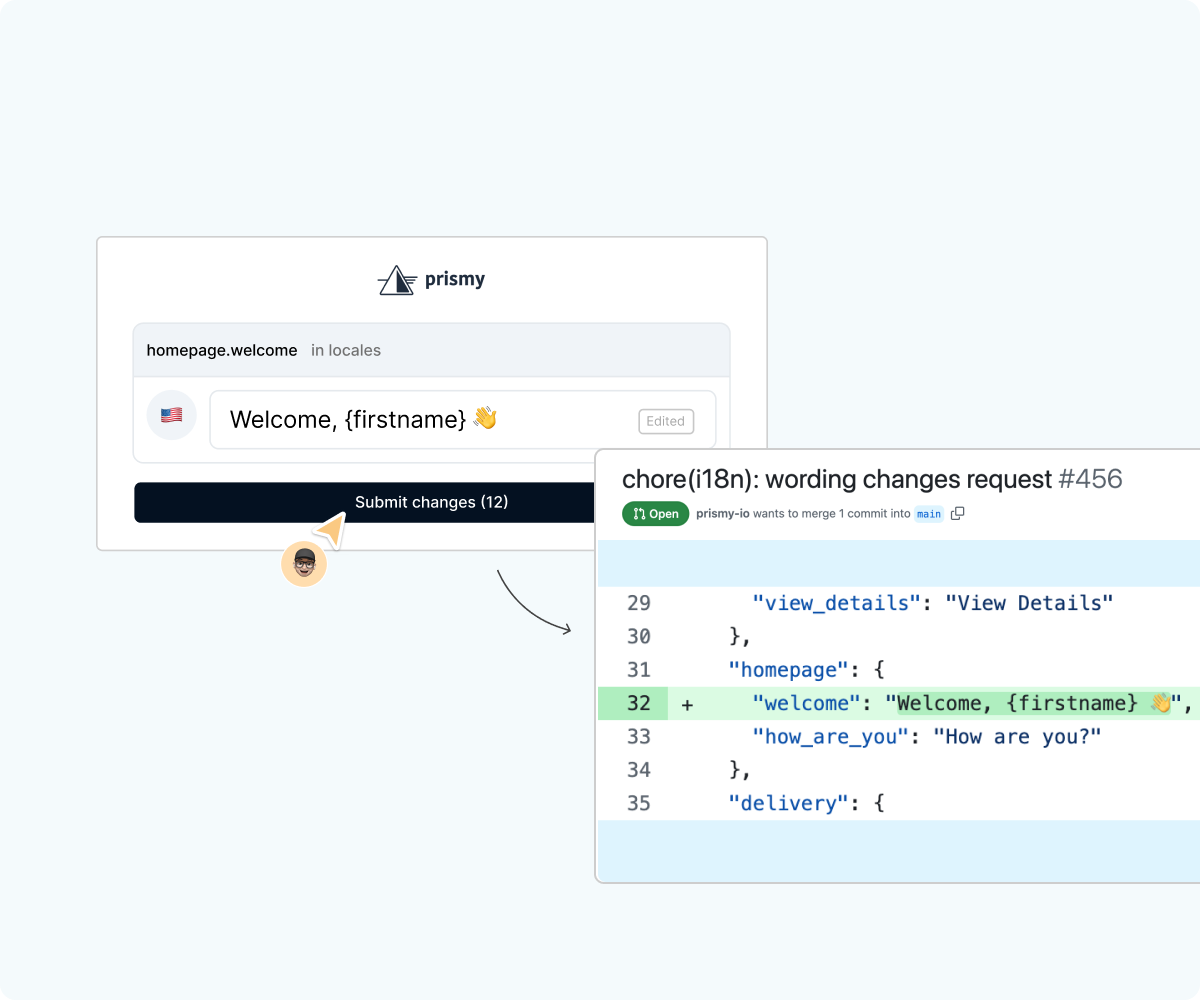Select line number 35 in the diff
The height and width of the screenshot is (1000, 1200).
638,803
